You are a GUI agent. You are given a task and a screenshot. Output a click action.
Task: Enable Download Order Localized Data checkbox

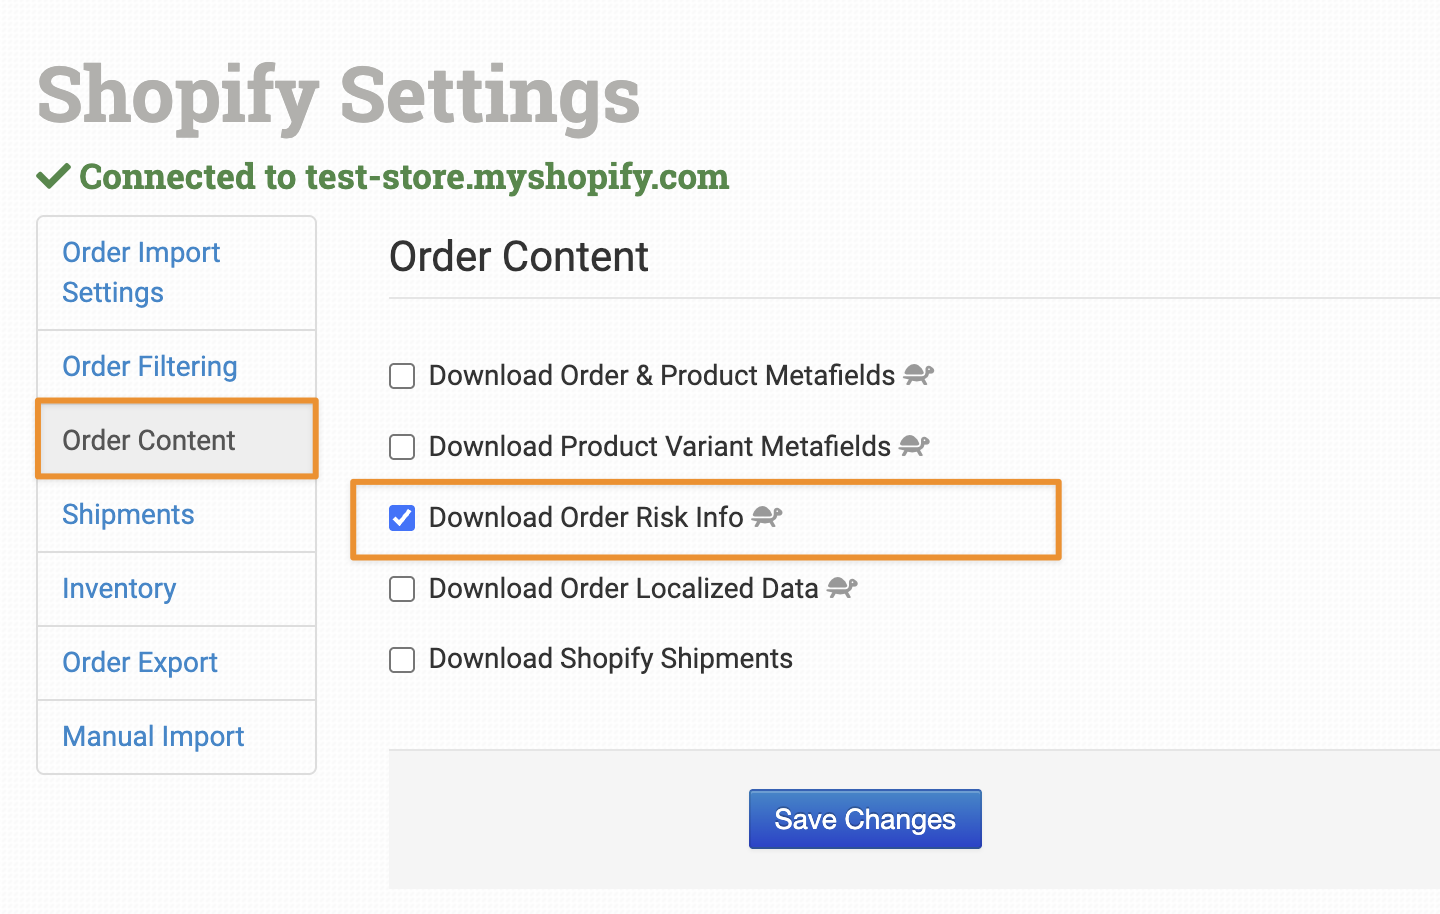(x=402, y=589)
